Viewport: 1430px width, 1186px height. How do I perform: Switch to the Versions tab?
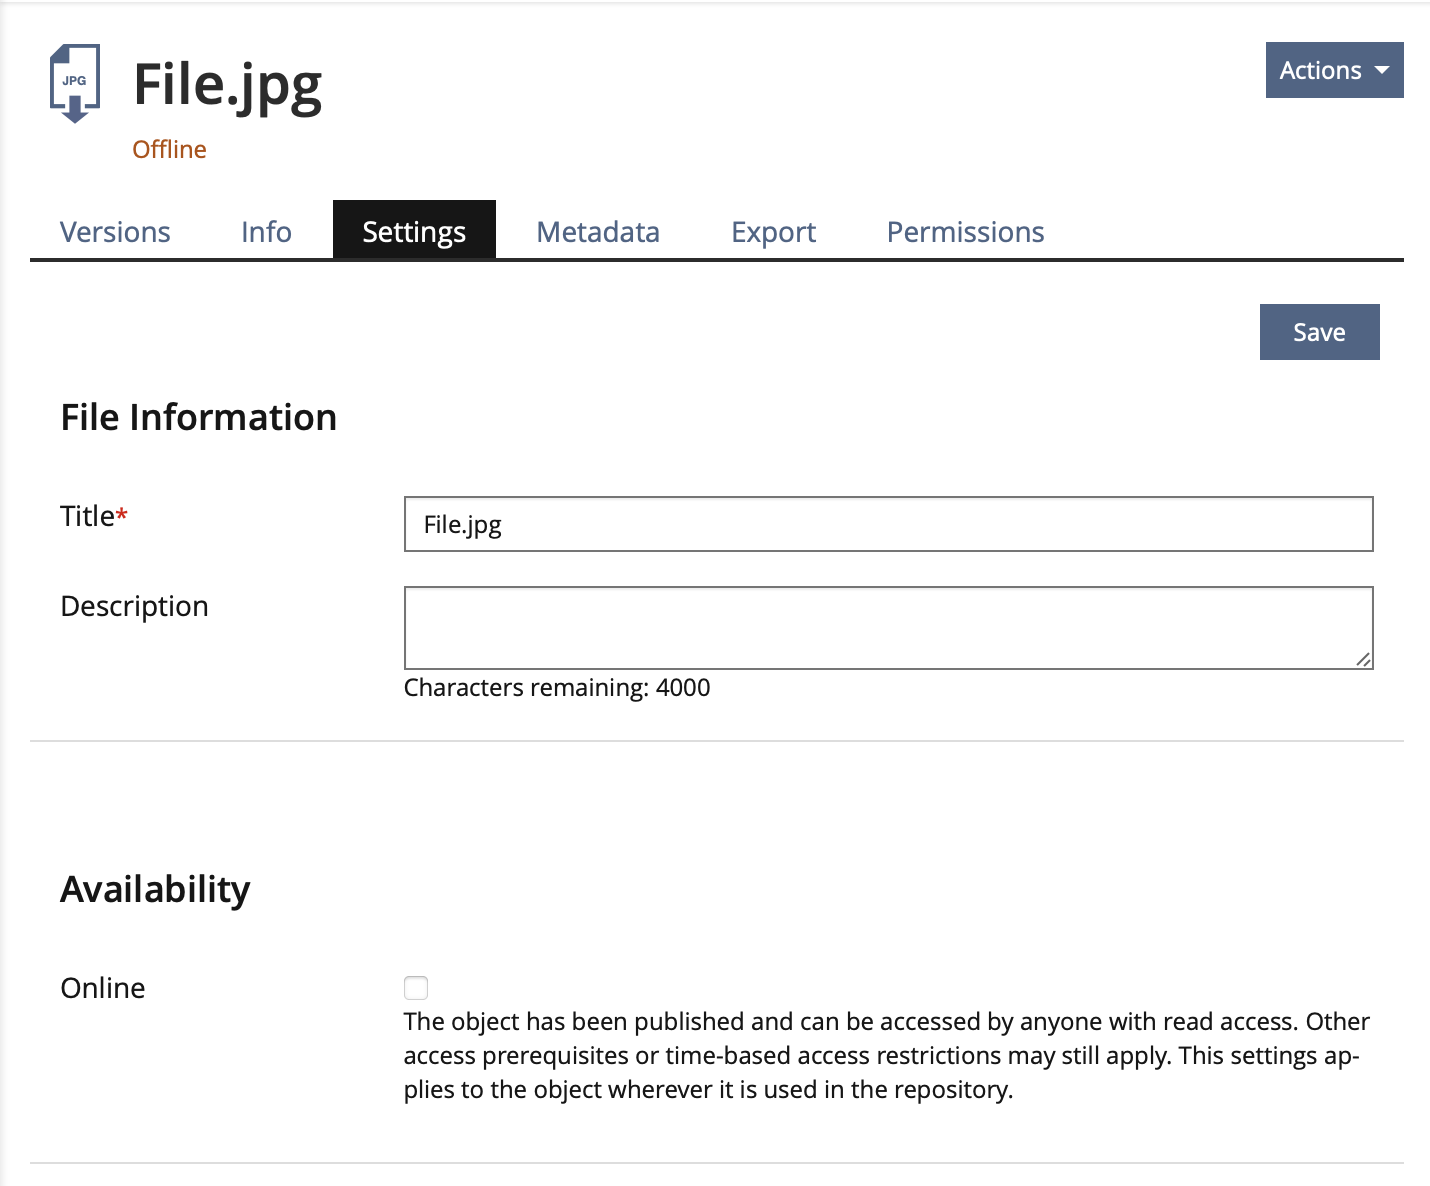pyautogui.click(x=115, y=232)
